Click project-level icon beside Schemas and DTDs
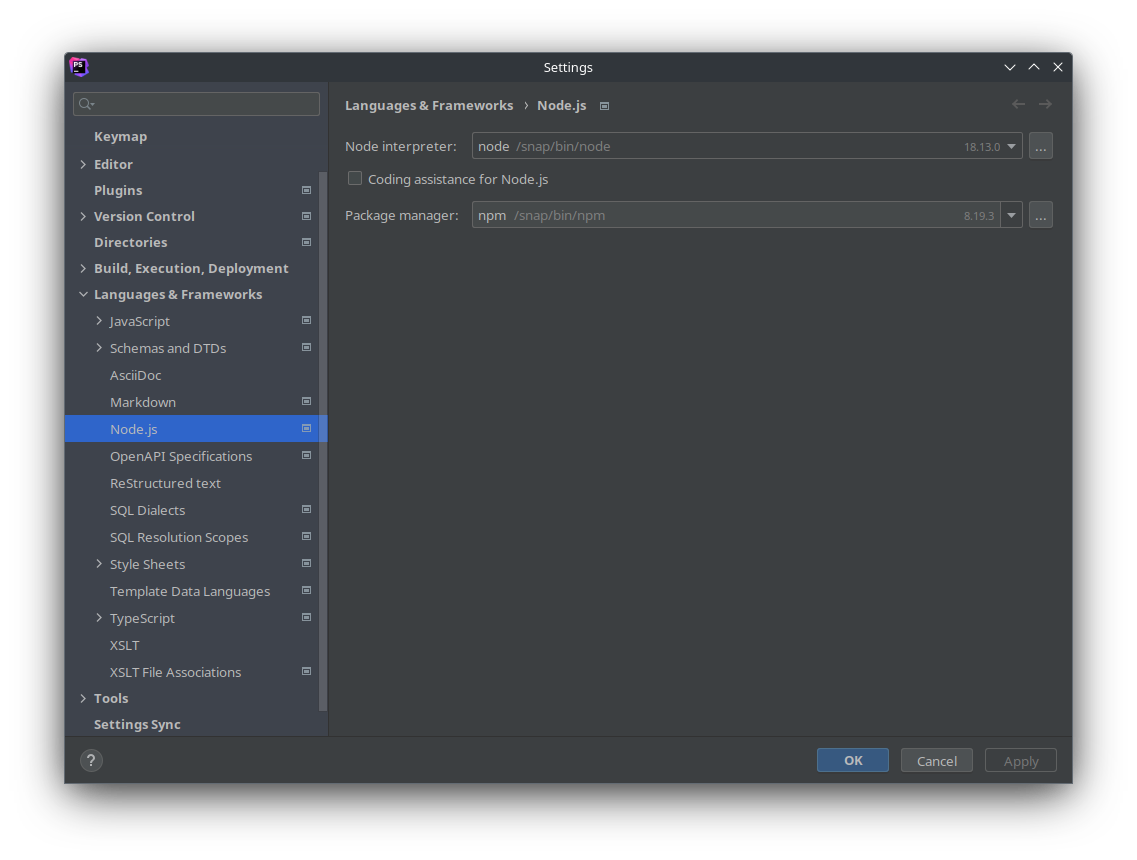 click(306, 347)
